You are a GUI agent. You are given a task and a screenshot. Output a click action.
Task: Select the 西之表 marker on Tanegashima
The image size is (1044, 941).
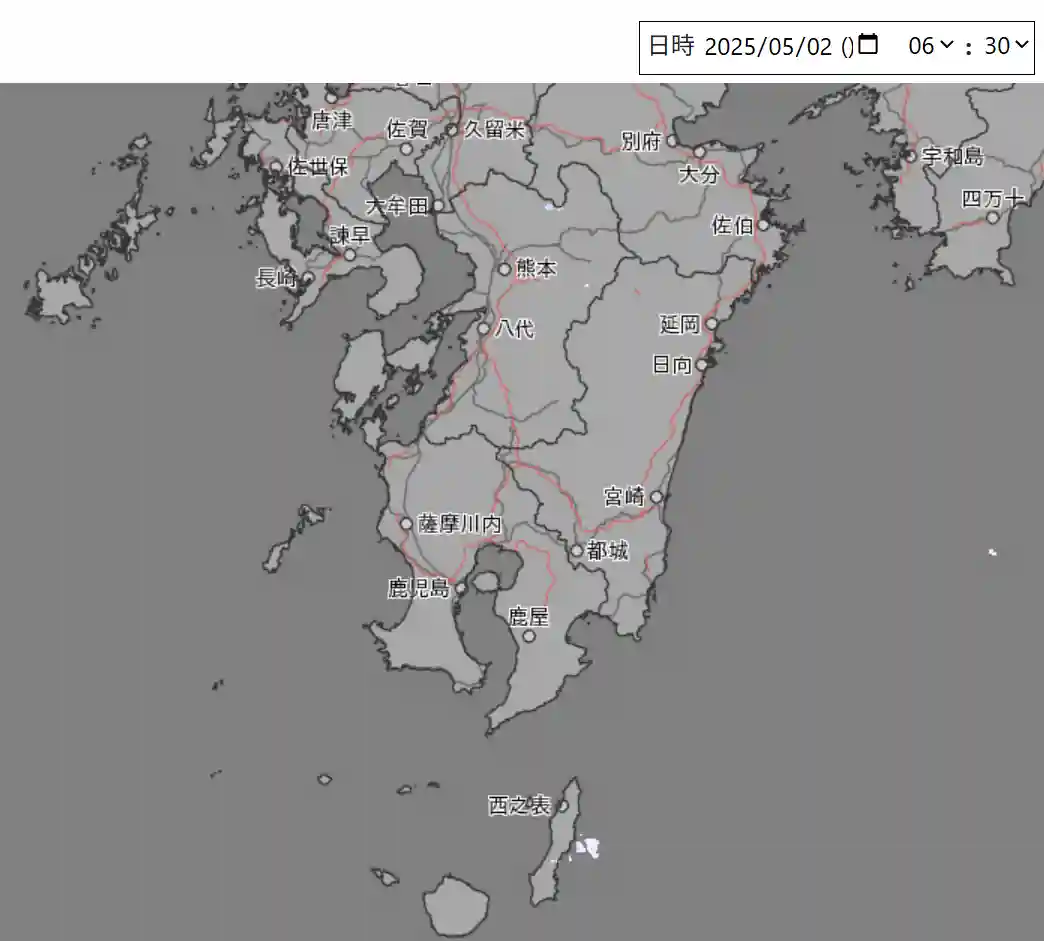coord(562,805)
